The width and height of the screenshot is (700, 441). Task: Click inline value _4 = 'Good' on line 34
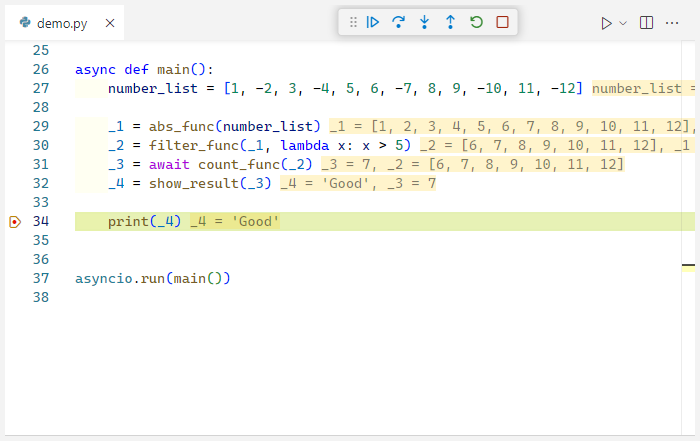click(235, 222)
